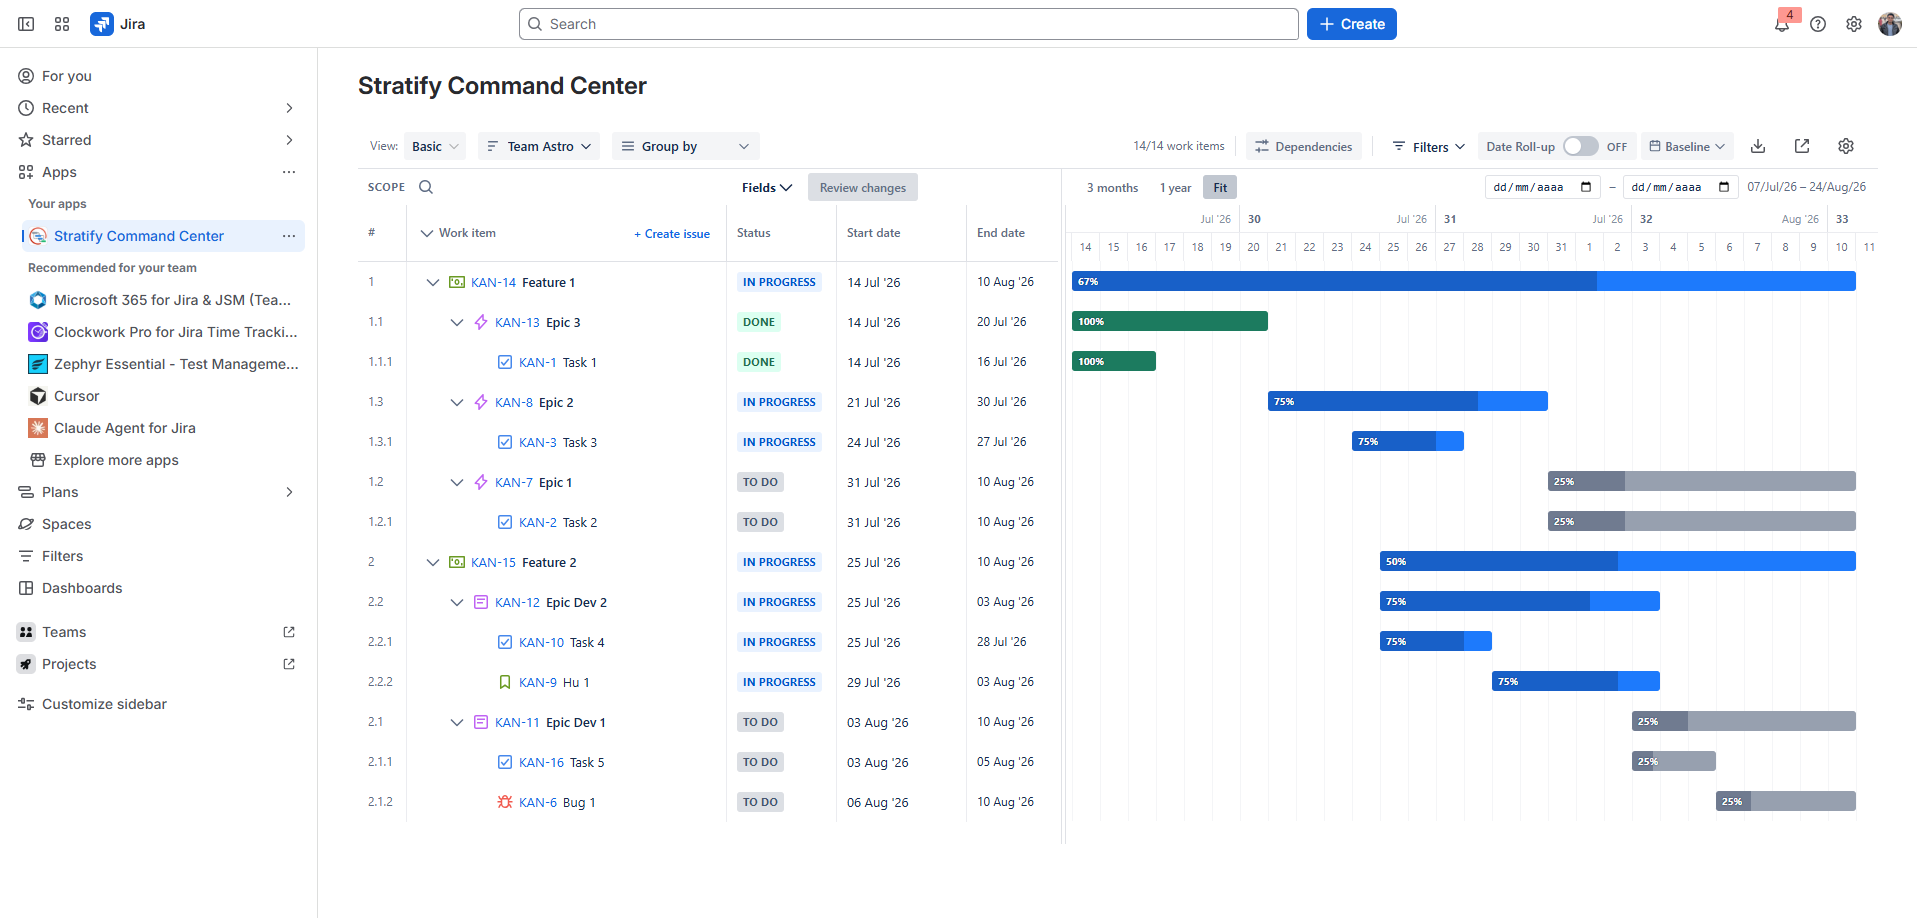
Task: Click the download export icon
Action: pyautogui.click(x=1758, y=146)
